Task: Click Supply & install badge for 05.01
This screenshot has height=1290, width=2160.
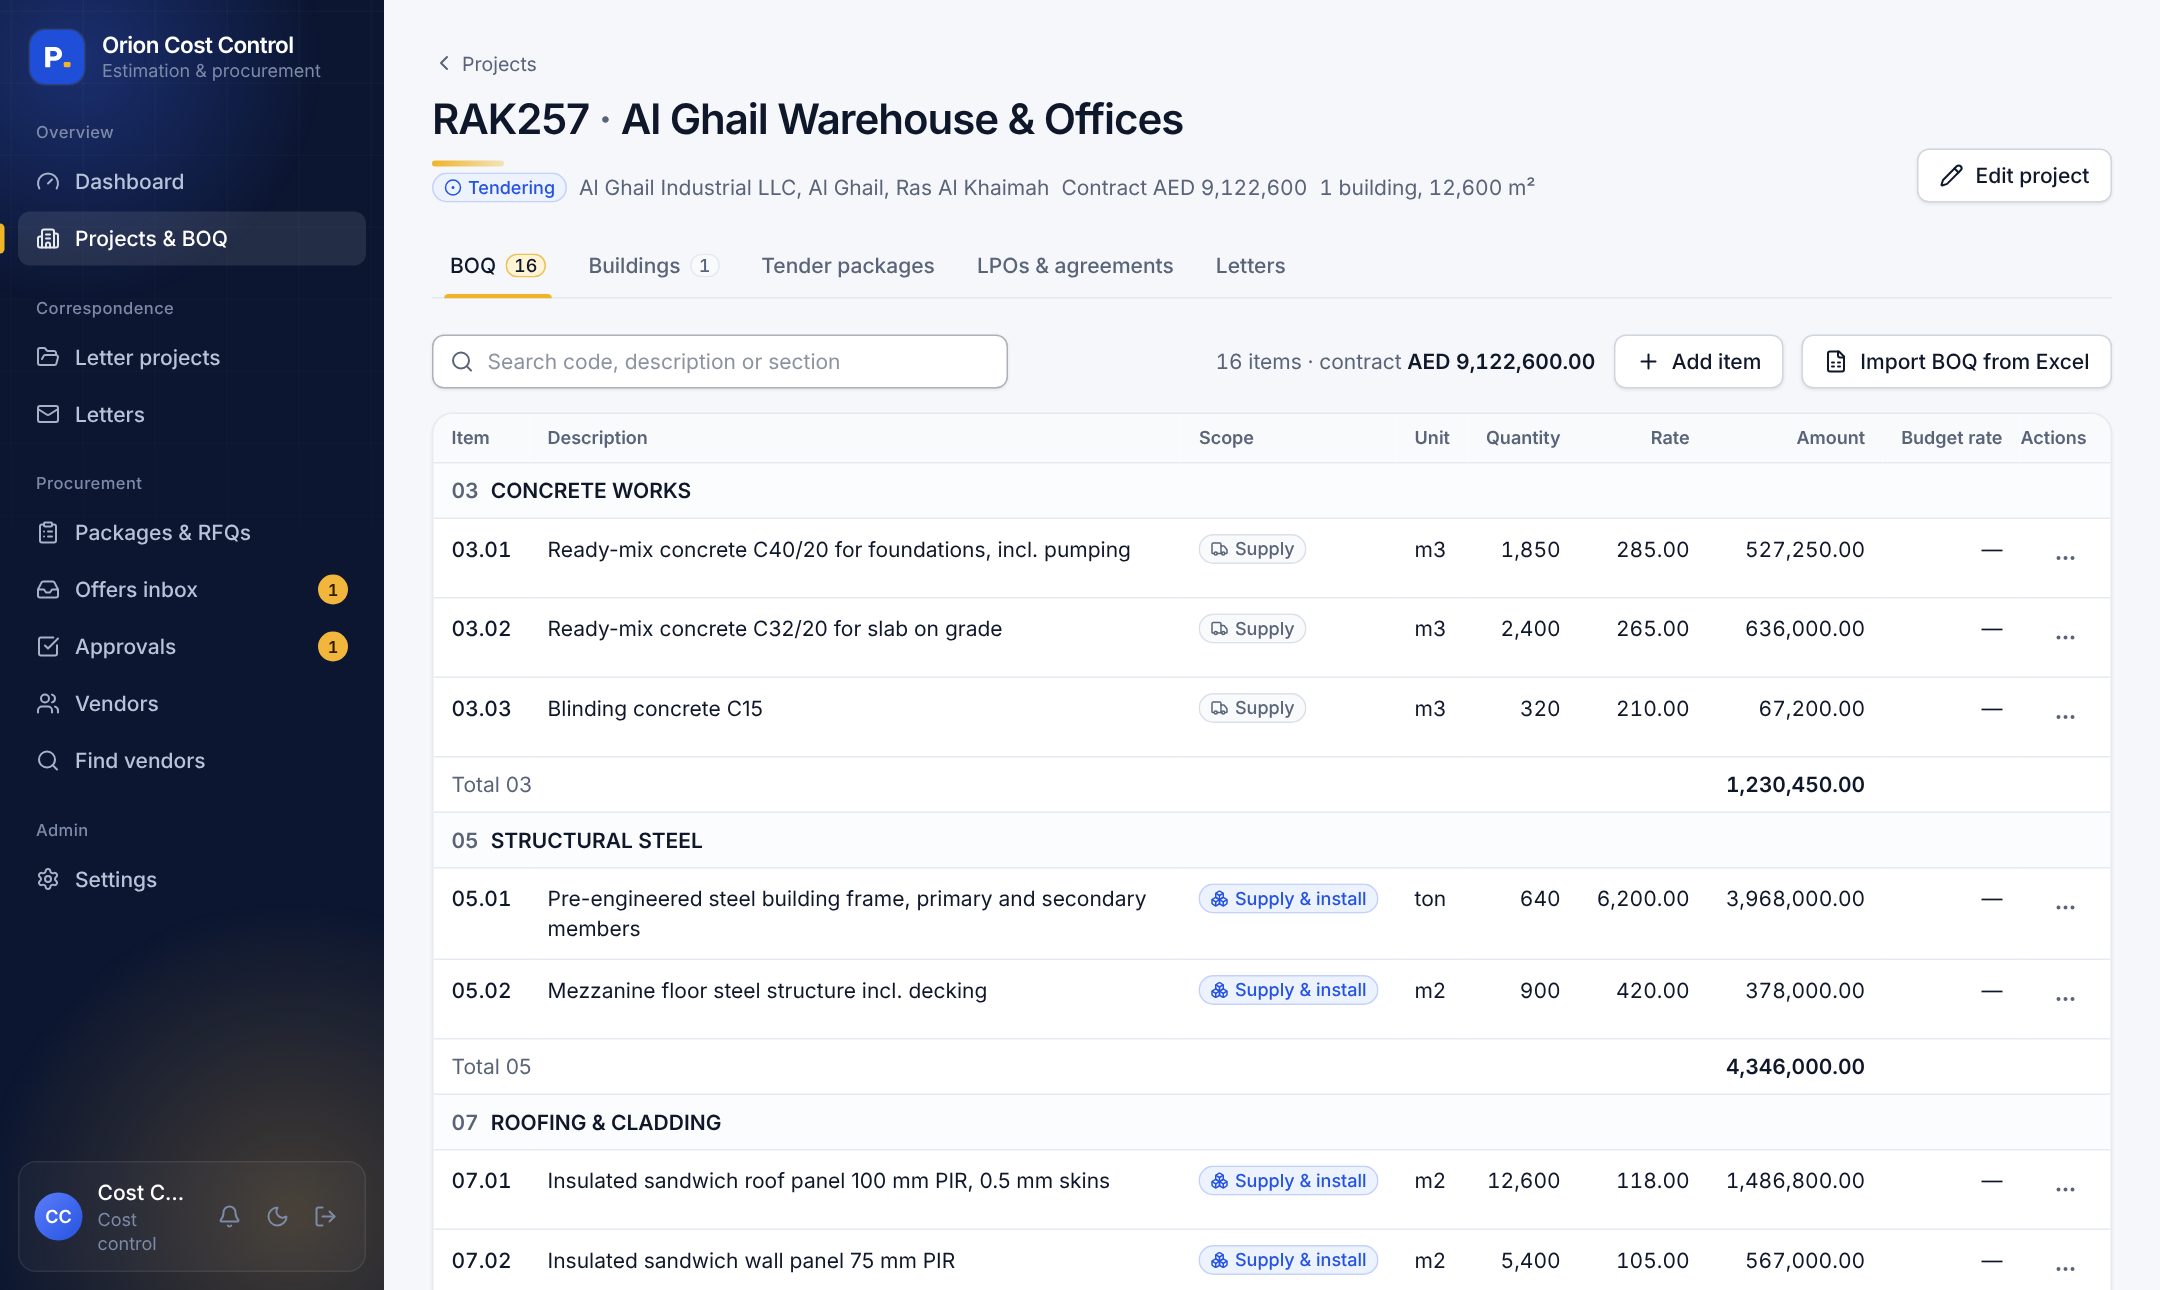Action: click(1288, 899)
